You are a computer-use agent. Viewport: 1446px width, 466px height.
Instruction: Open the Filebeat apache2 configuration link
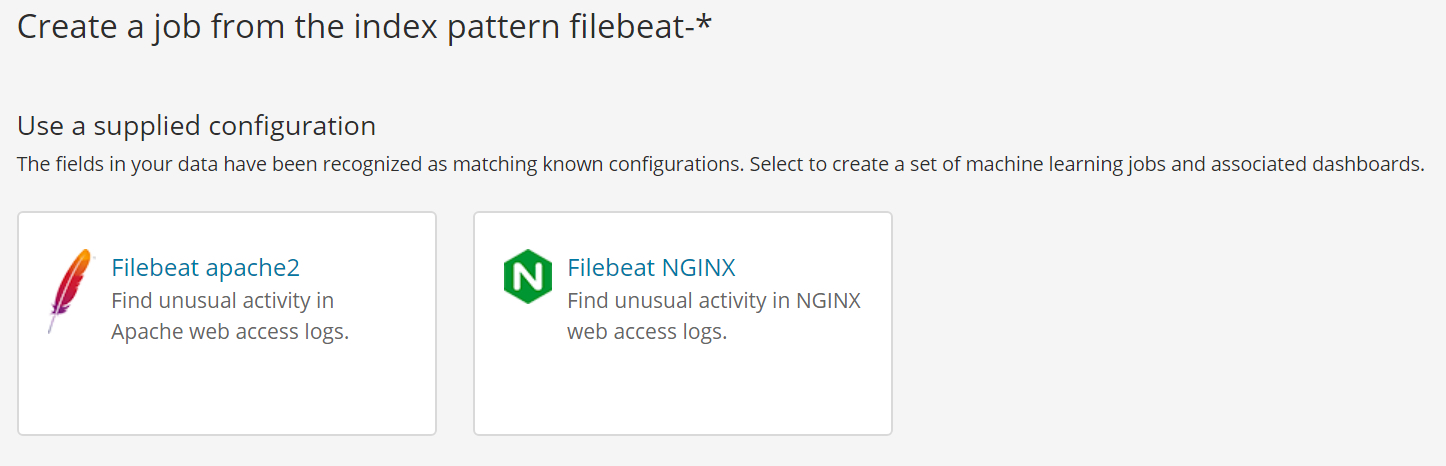[205, 268]
